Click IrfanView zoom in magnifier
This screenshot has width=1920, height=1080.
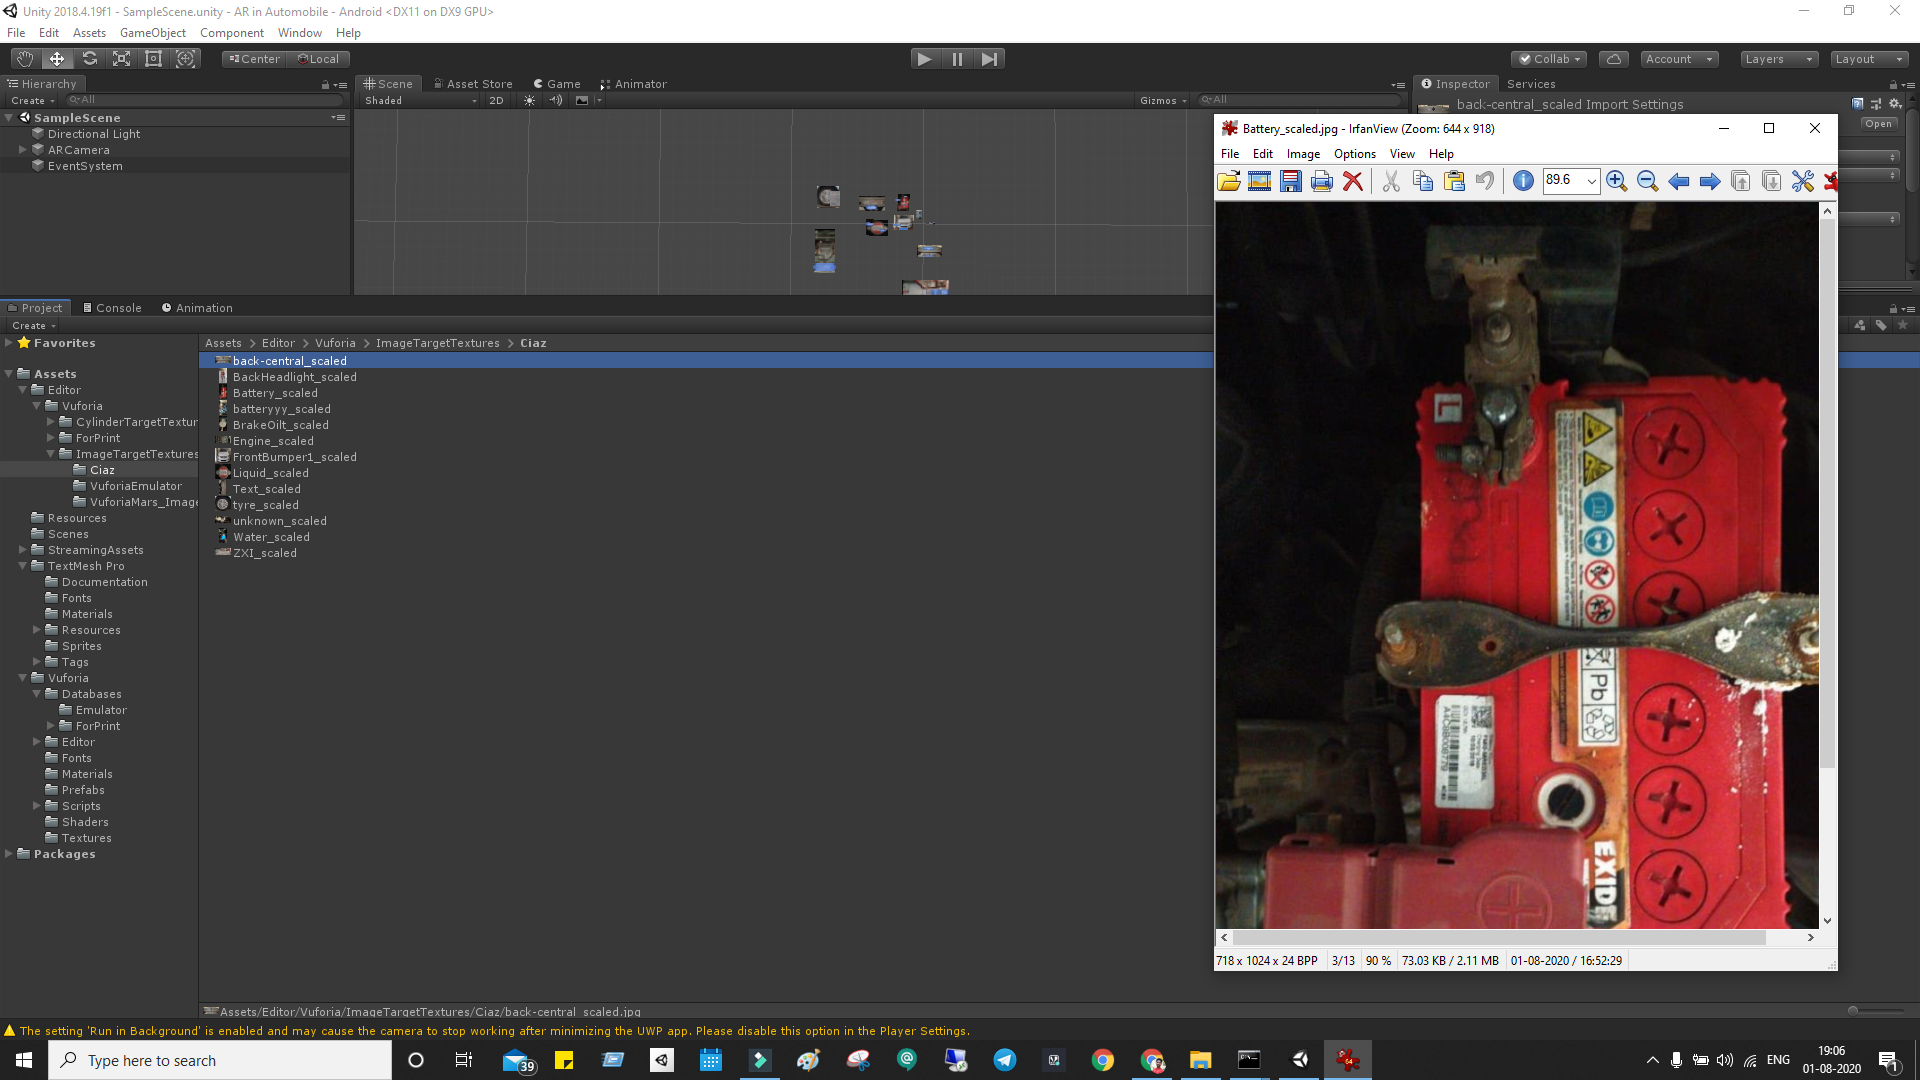click(x=1616, y=181)
